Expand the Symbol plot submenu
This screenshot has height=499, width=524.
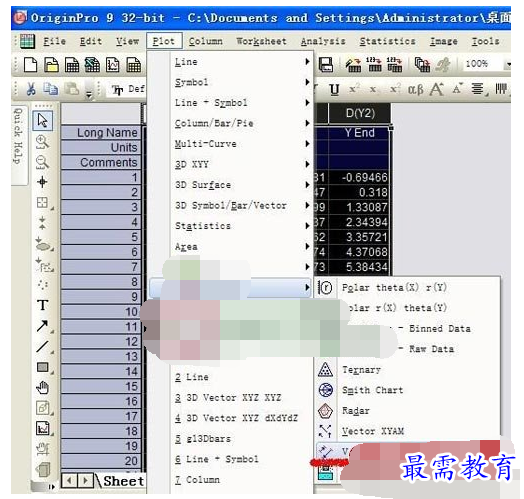click(231, 82)
